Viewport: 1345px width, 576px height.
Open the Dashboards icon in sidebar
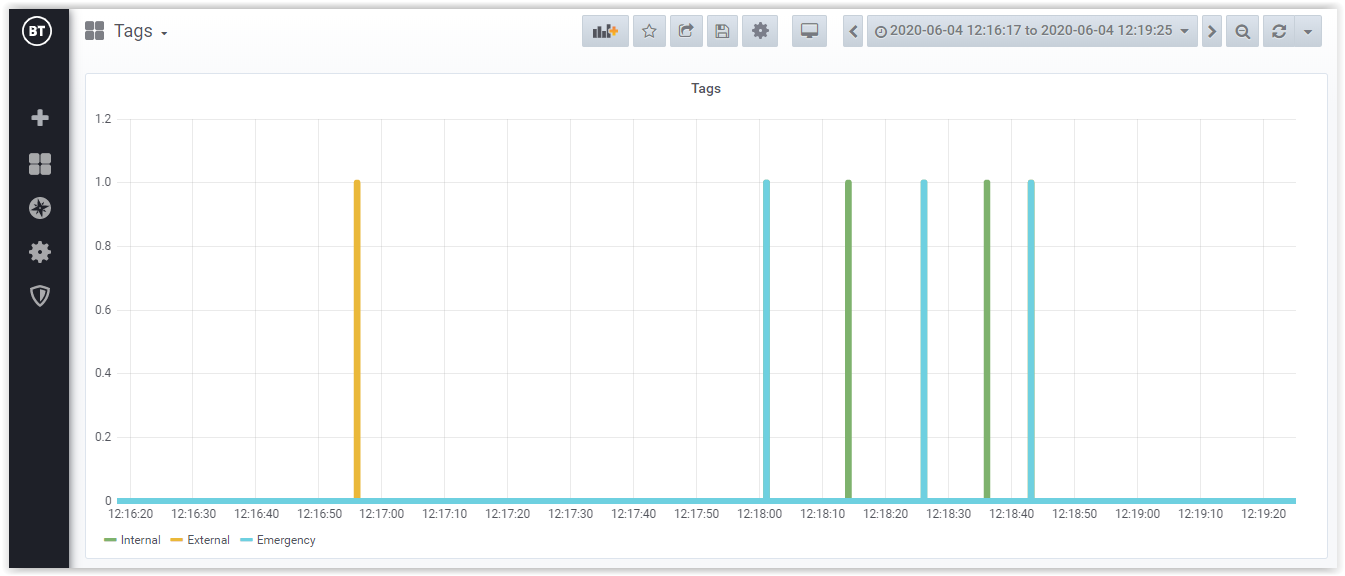[40, 164]
